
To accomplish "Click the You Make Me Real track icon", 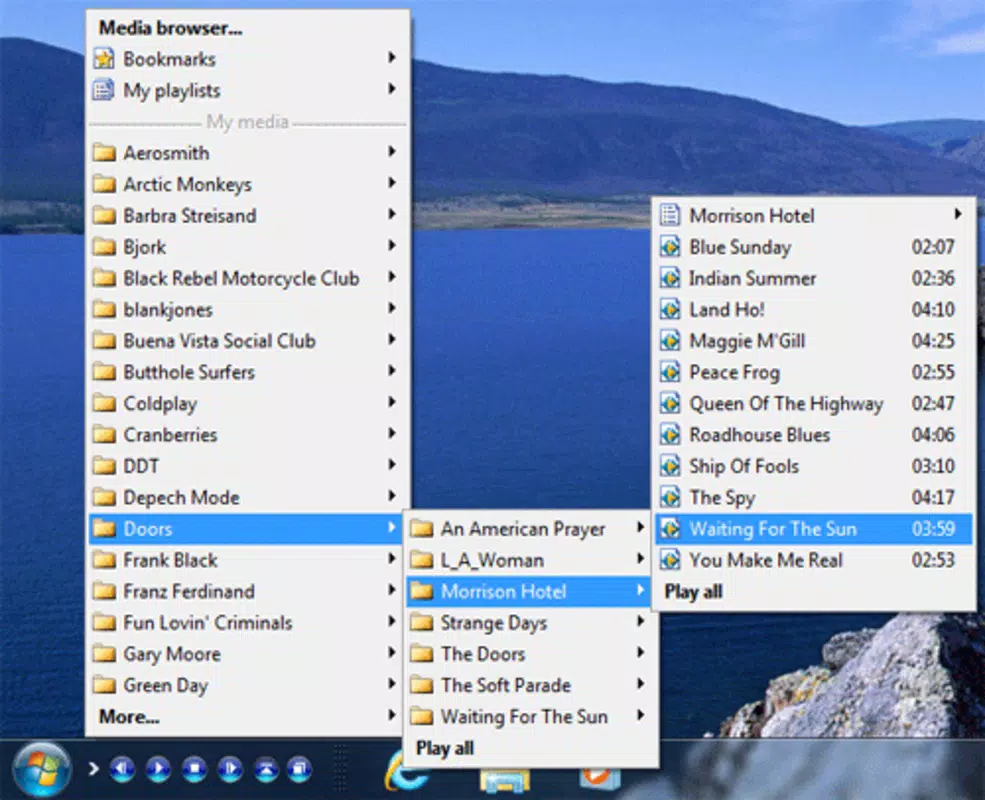I will [670, 560].
